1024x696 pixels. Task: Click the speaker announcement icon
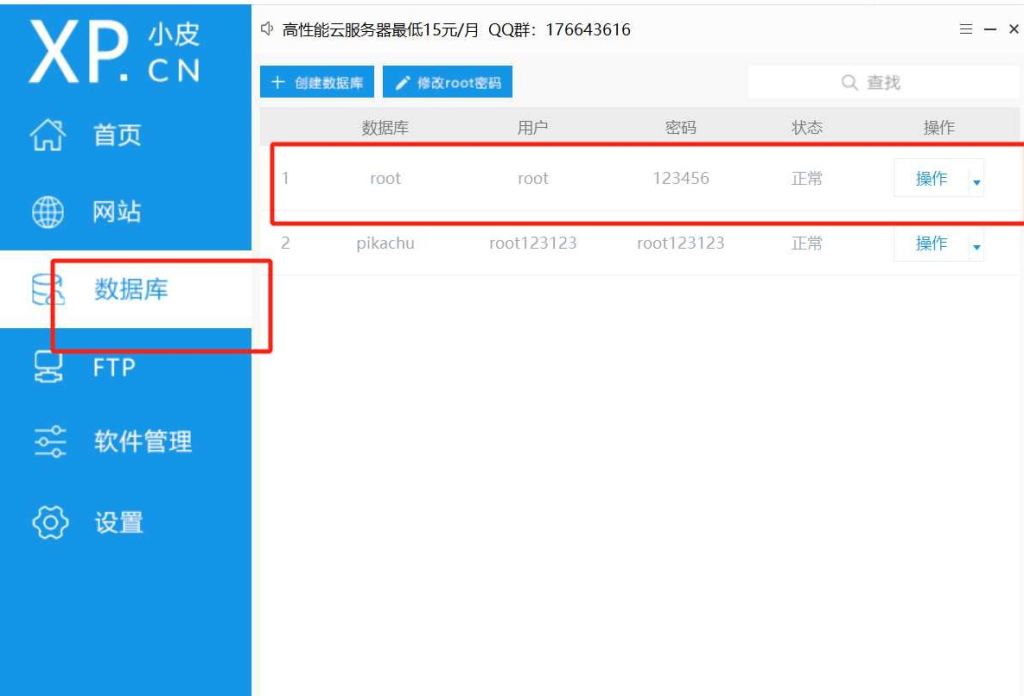(267, 29)
